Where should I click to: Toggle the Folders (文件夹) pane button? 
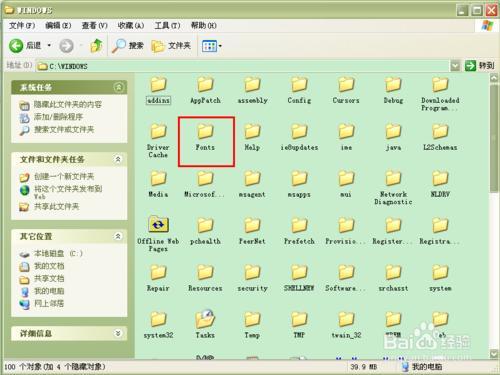pos(171,46)
